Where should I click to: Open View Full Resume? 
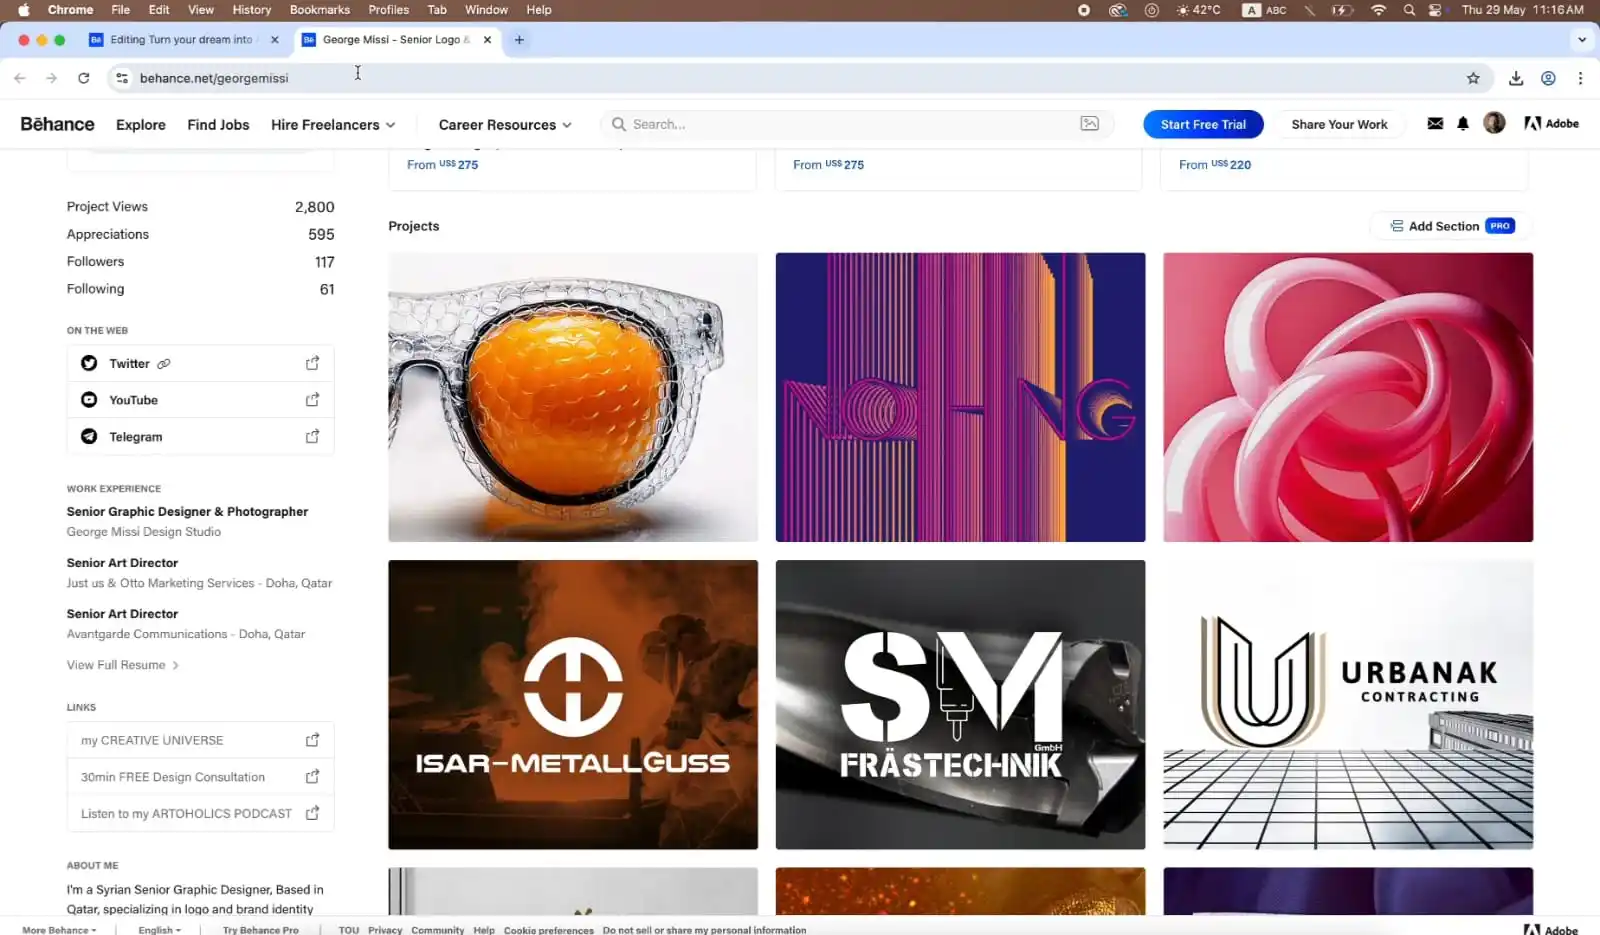[x=122, y=665]
